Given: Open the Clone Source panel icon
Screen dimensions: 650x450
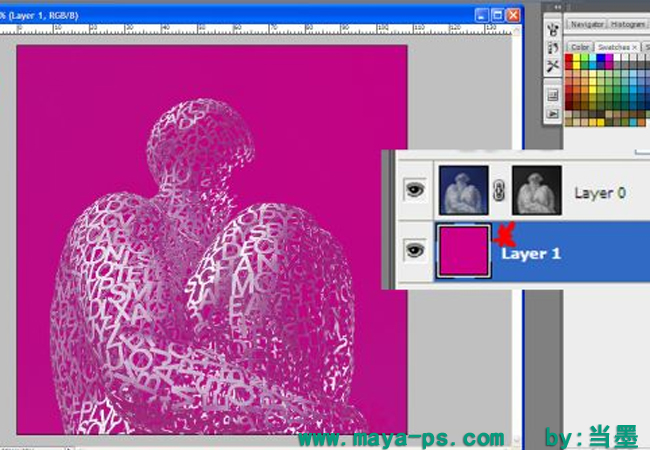Looking at the screenshot, I should coord(553,48).
